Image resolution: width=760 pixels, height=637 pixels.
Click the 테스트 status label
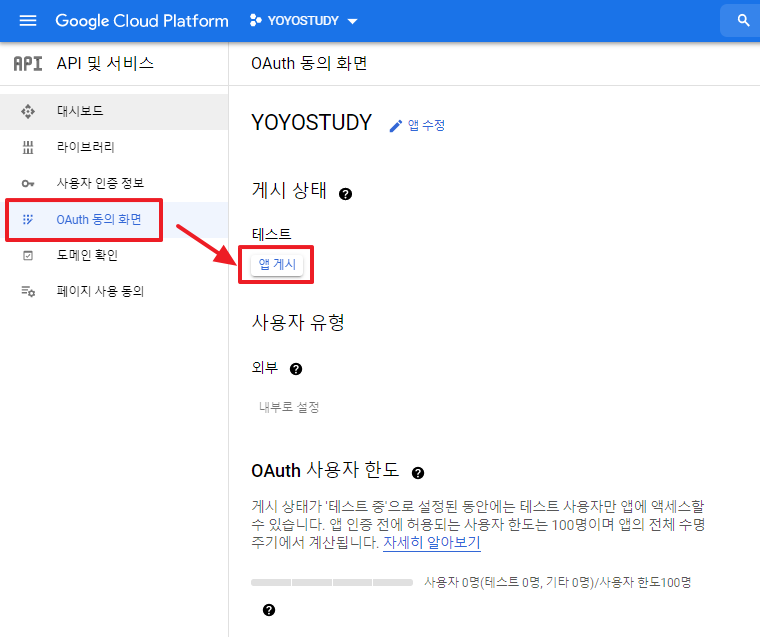tap(271, 235)
